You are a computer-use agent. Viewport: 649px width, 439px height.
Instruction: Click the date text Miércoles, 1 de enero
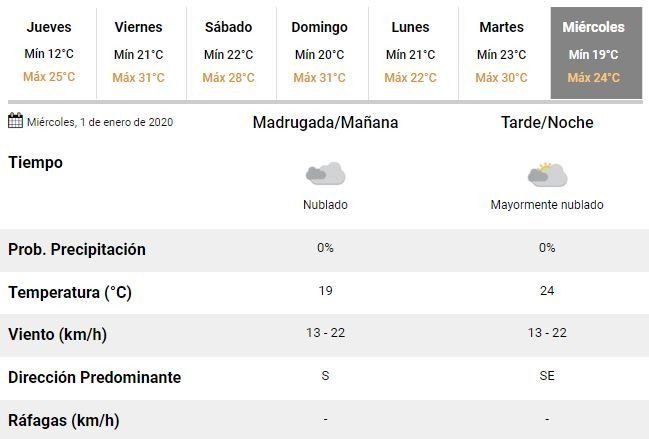(x=100, y=122)
